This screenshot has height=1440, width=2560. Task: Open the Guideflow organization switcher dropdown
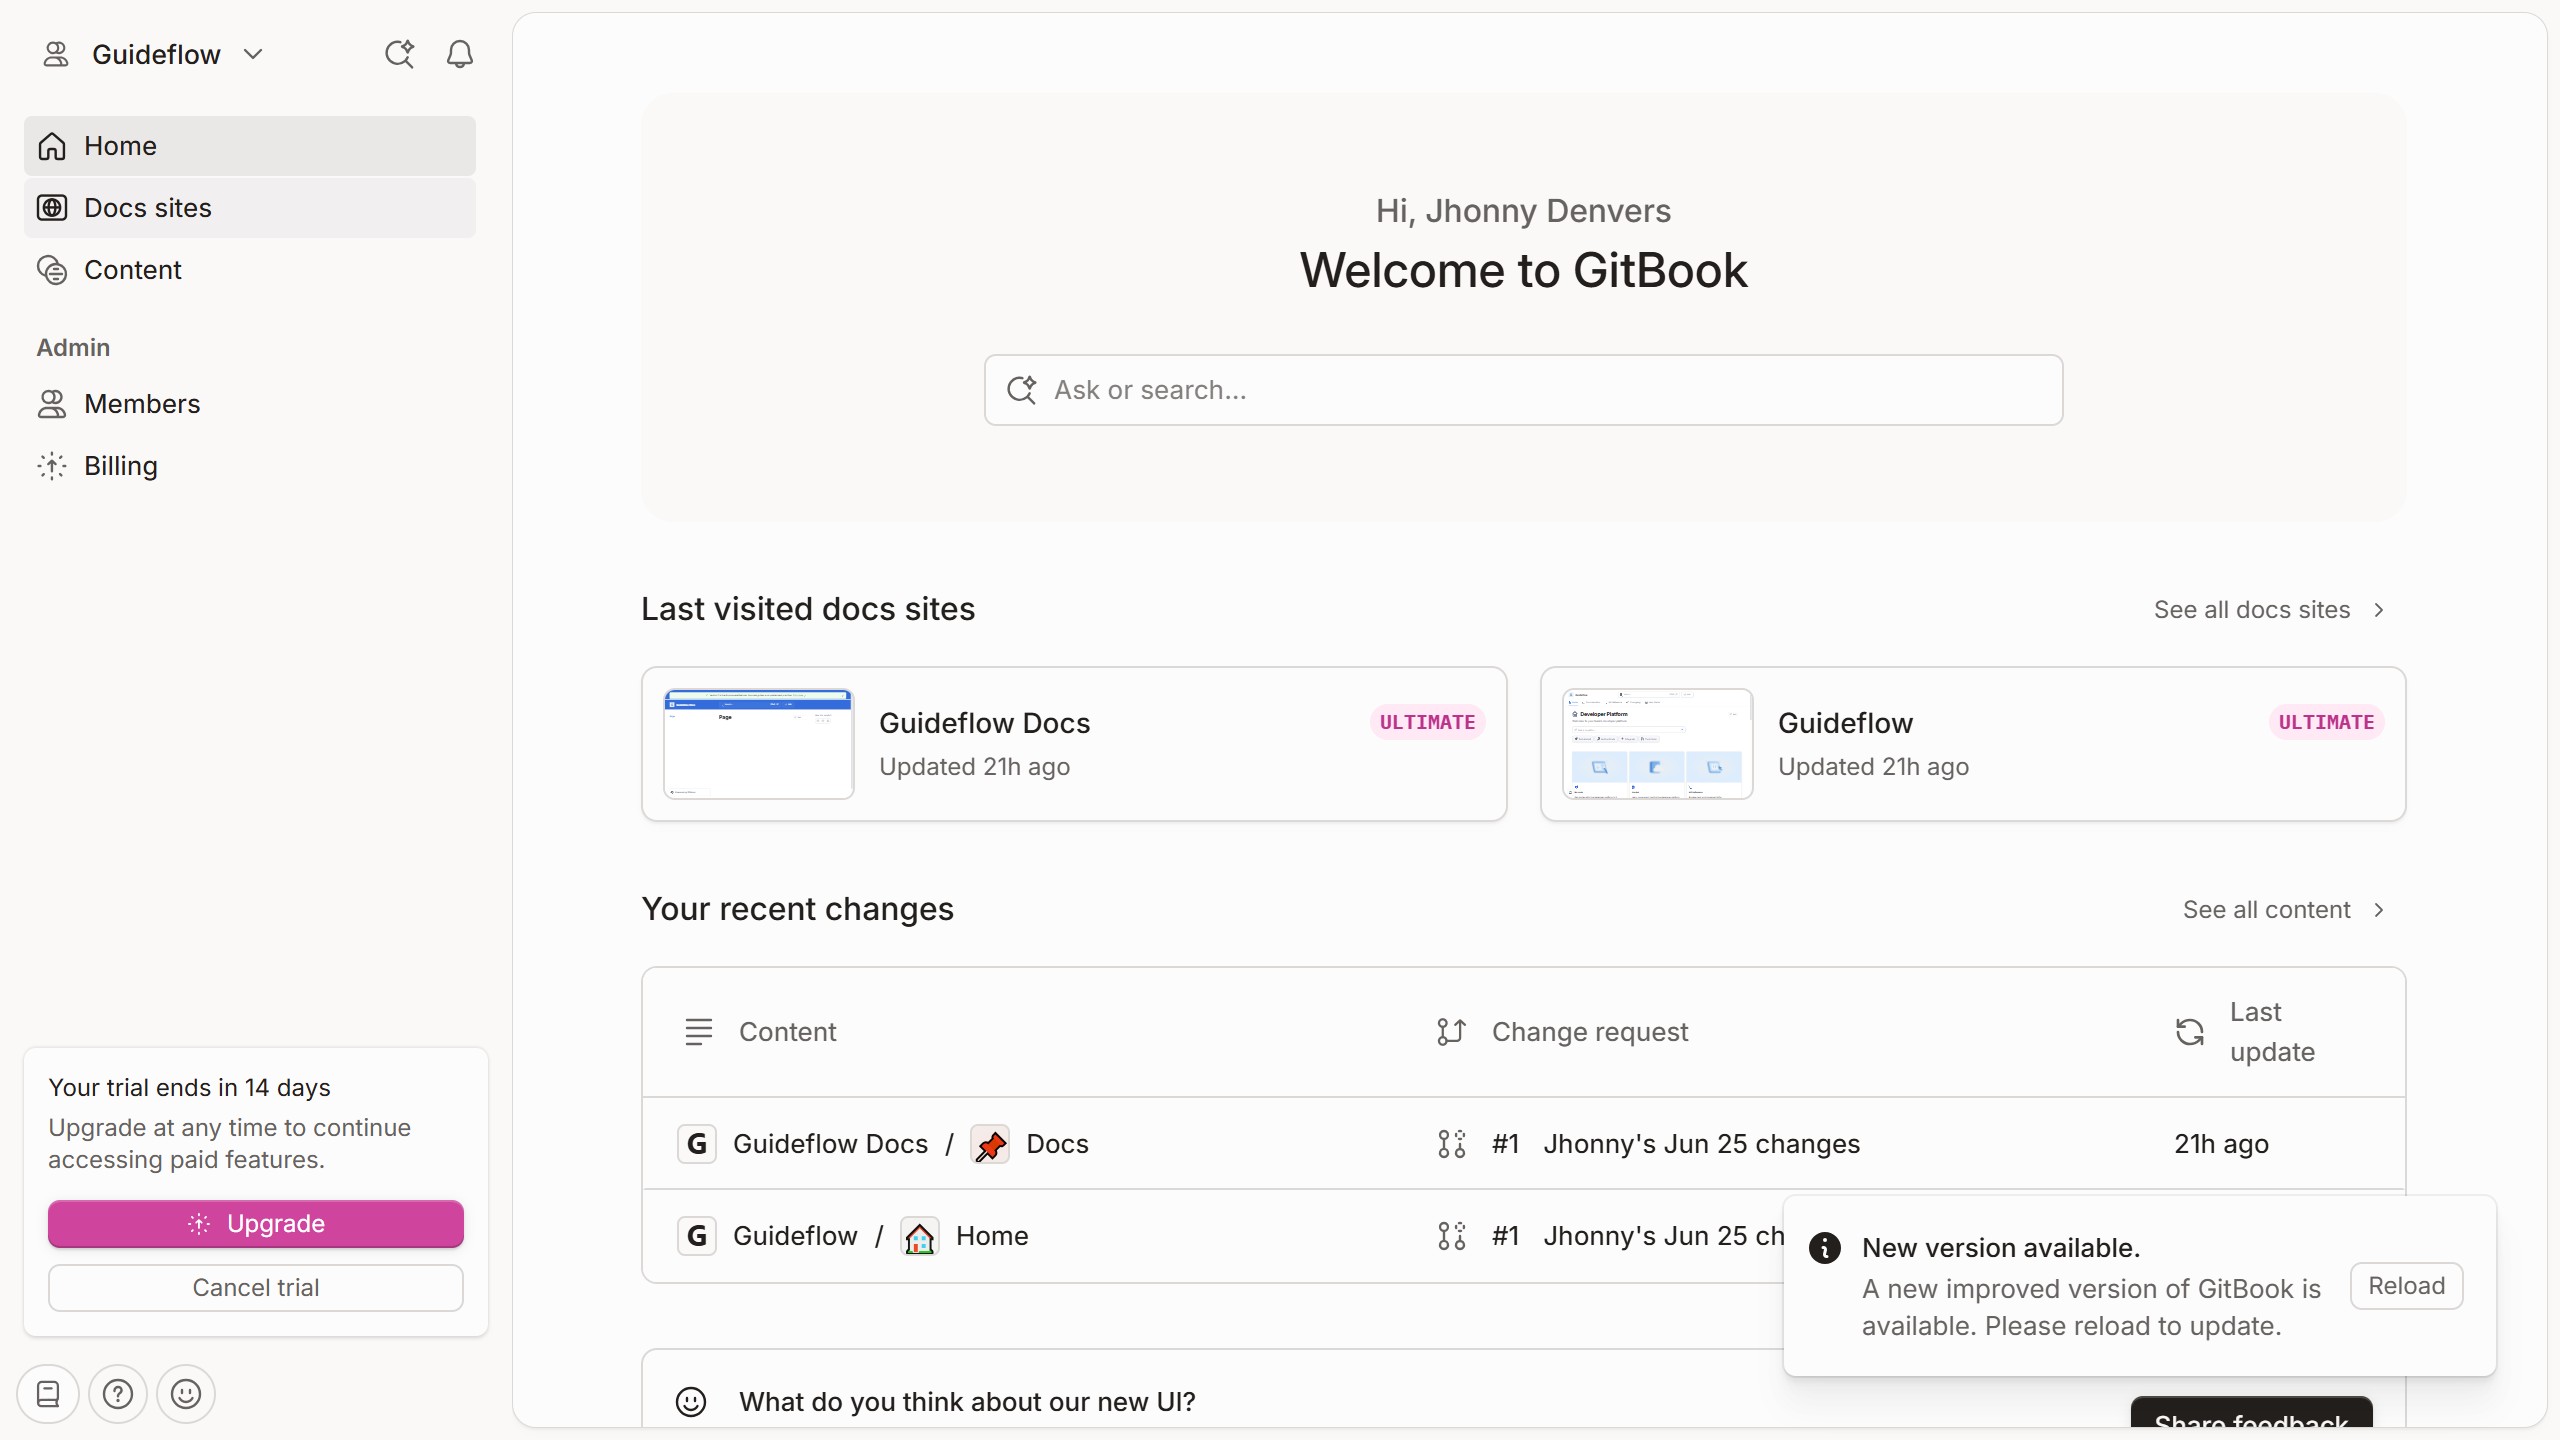154,54
